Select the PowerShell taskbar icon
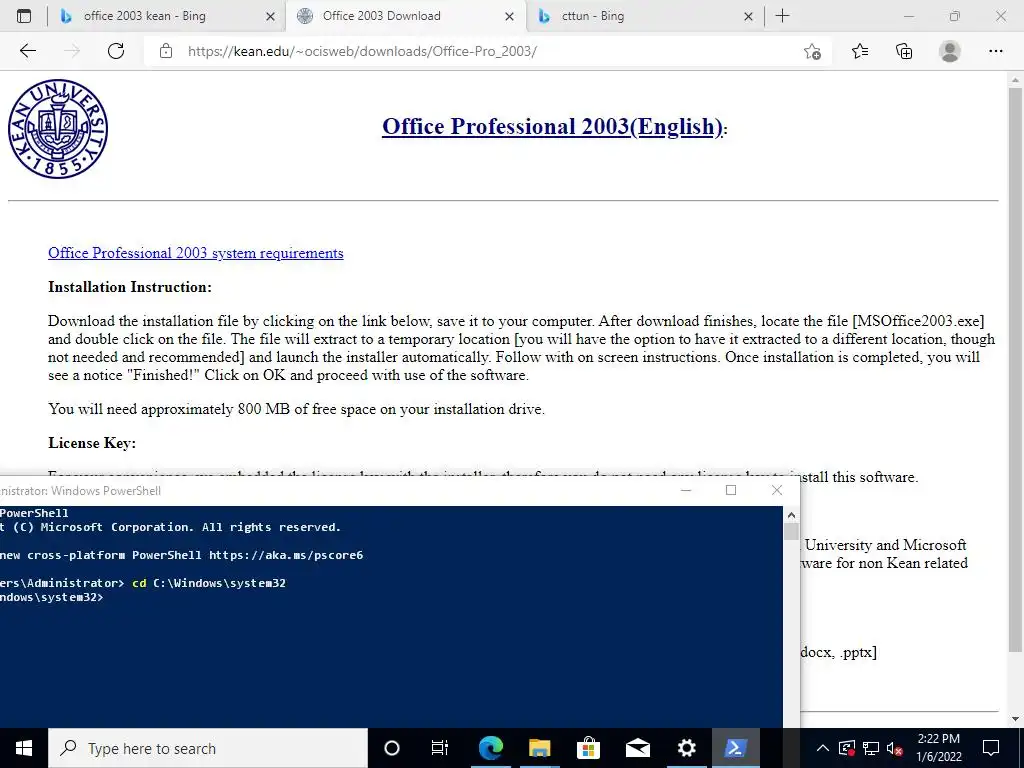The height and width of the screenshot is (768, 1024). pos(735,748)
